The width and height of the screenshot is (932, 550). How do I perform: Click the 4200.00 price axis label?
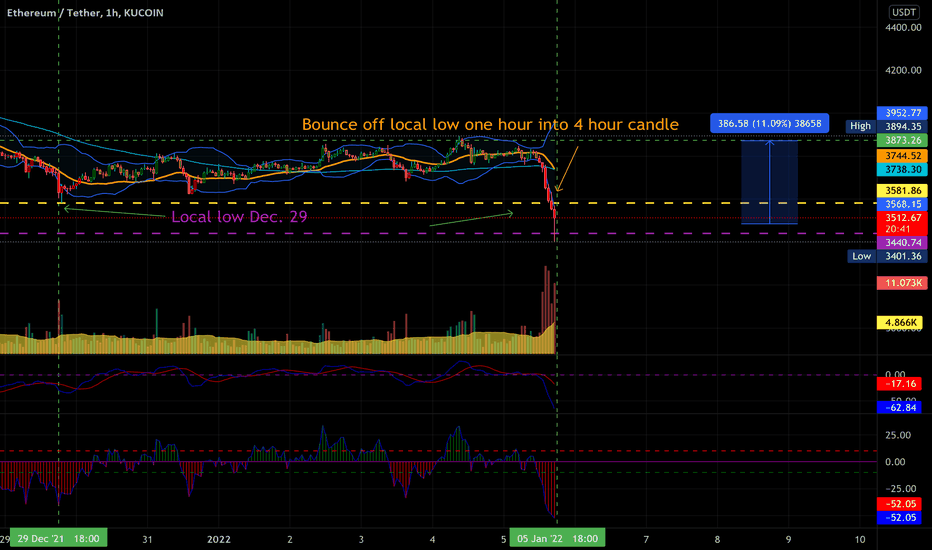903,70
